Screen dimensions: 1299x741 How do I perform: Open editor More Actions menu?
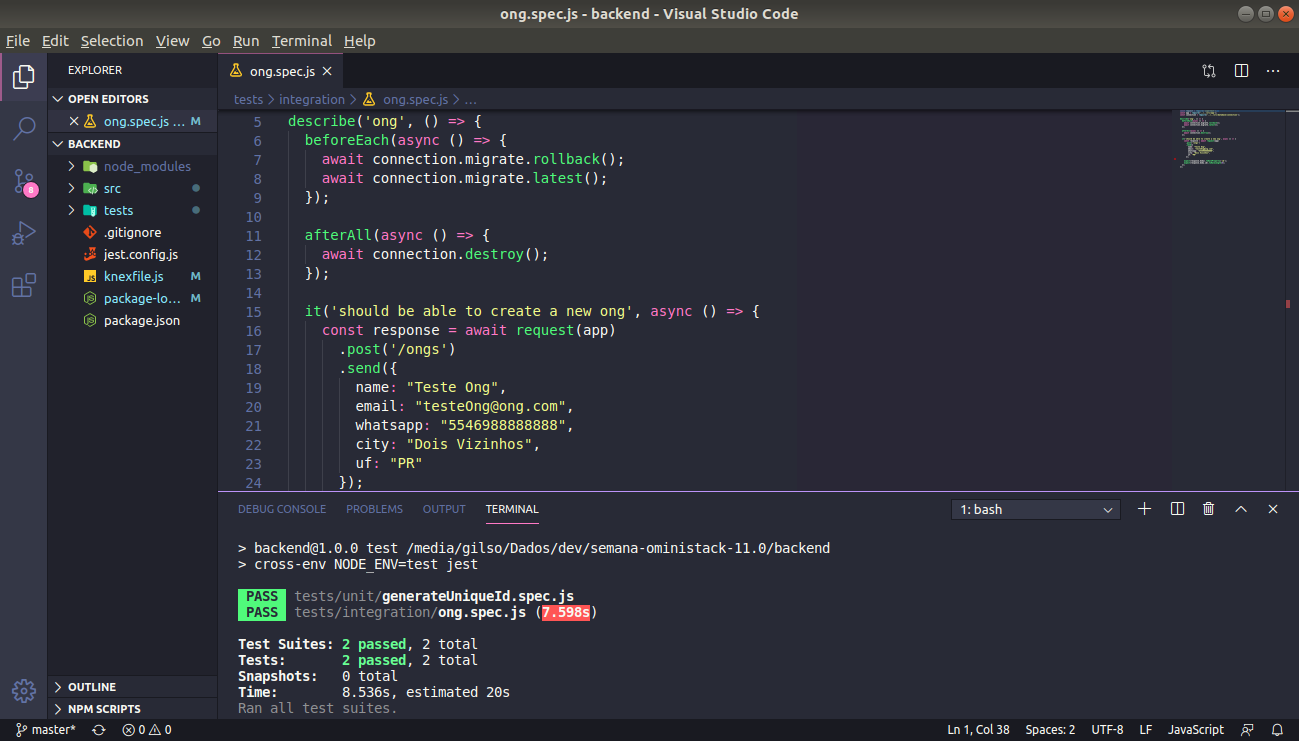[1273, 71]
